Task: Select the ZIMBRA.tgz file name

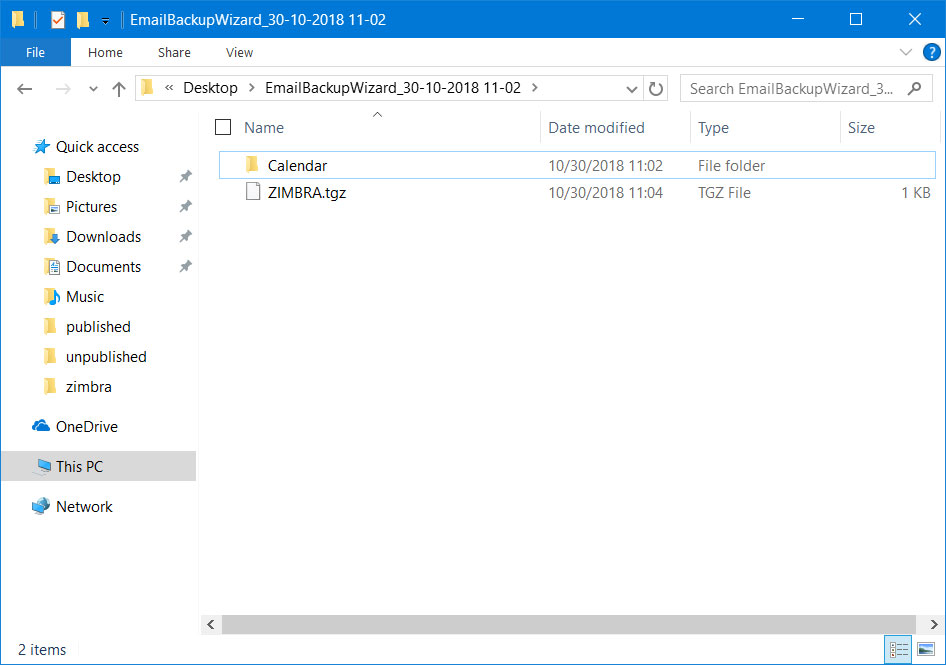Action: pyautogui.click(x=307, y=193)
